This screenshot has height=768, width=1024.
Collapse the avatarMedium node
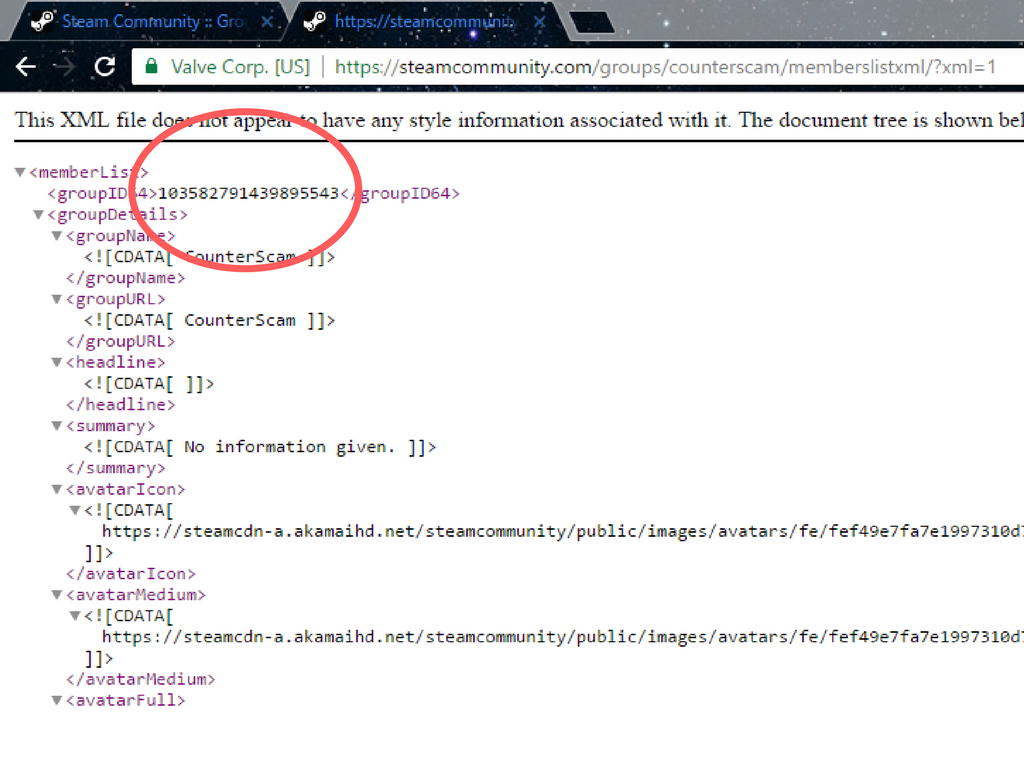click(57, 595)
